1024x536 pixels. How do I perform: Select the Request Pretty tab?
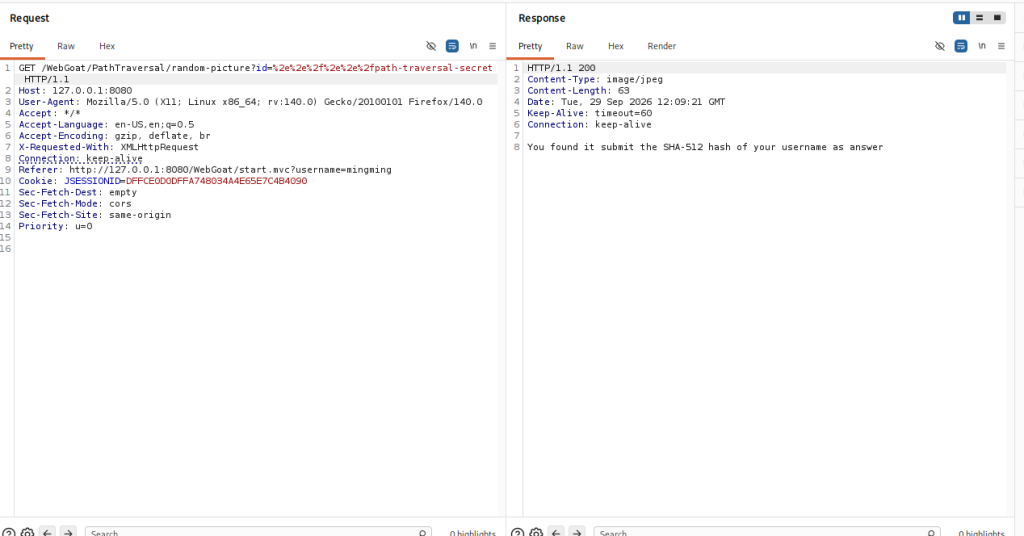tap(22, 46)
